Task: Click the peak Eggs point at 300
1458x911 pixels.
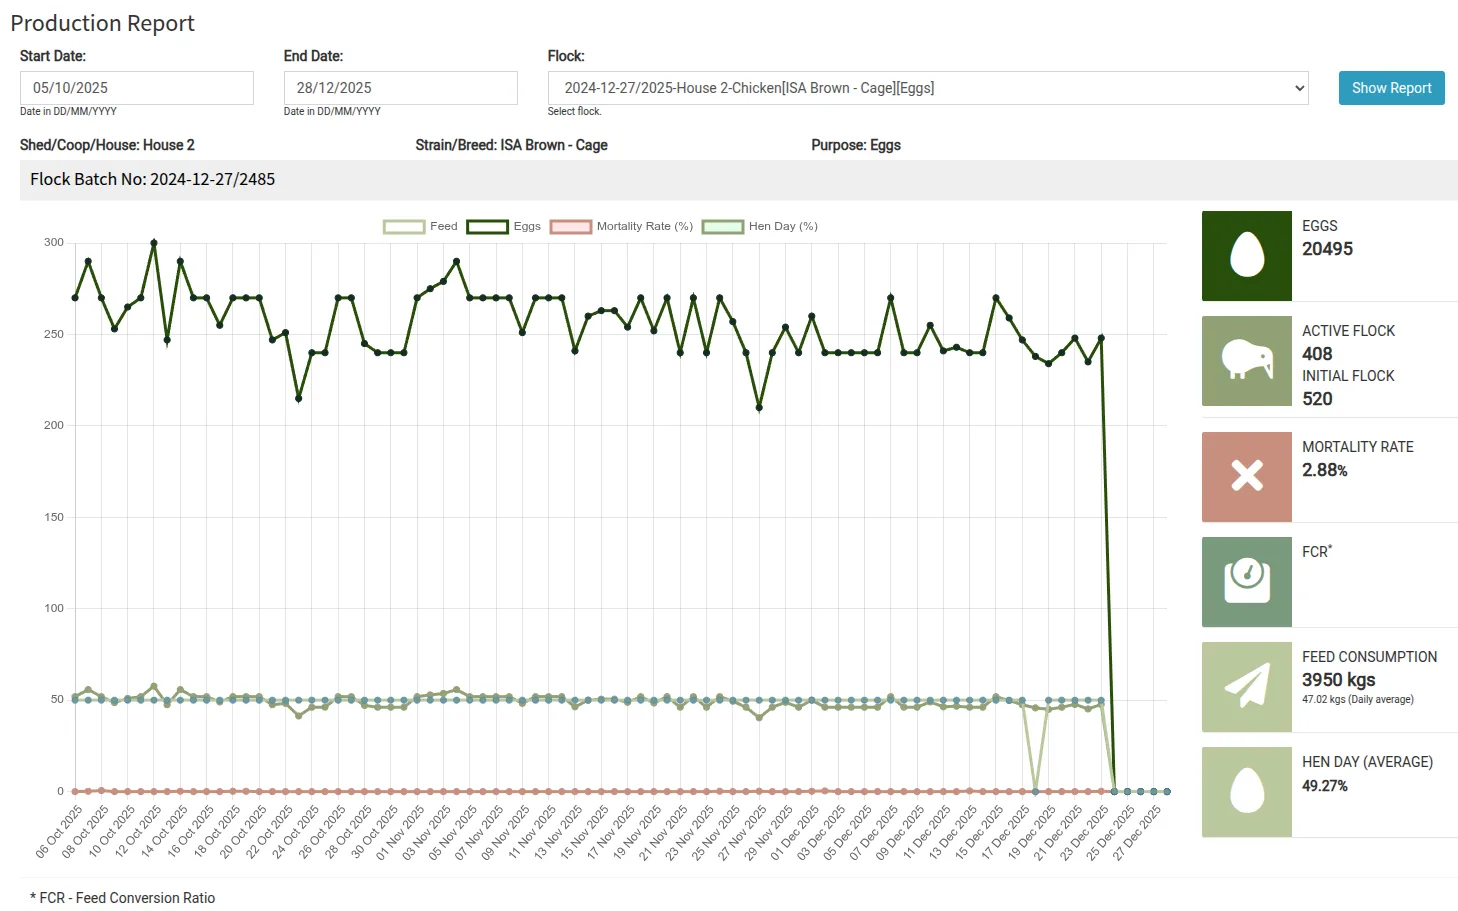Action: (154, 243)
